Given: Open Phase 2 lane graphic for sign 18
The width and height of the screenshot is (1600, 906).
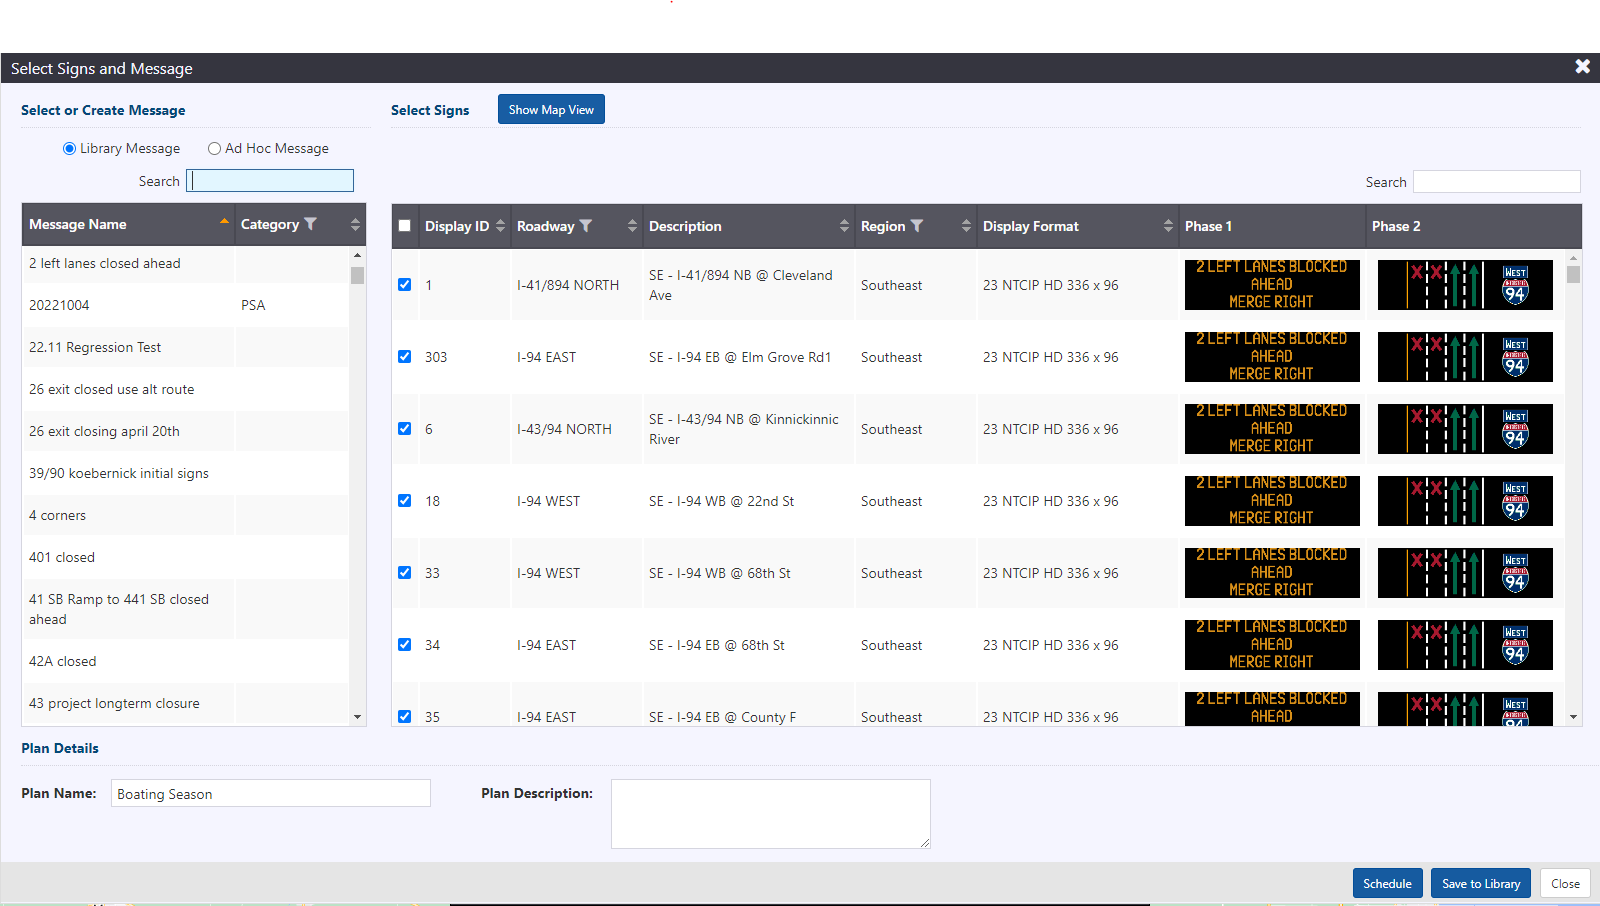Looking at the screenshot, I should pos(1465,501).
